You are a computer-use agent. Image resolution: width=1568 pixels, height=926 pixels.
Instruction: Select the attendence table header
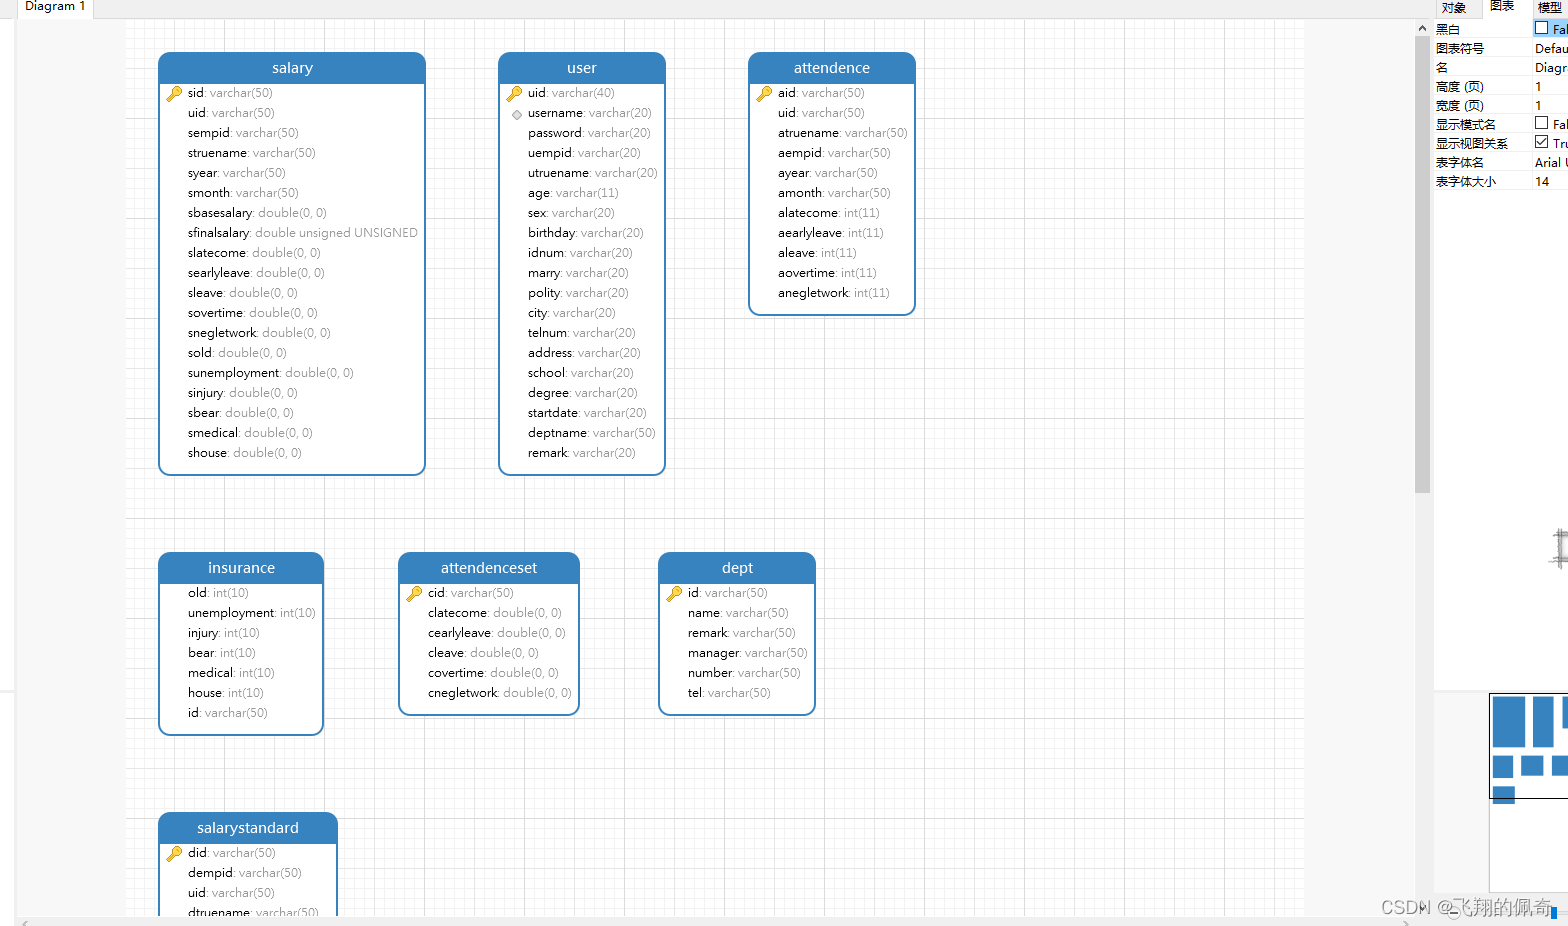tap(832, 68)
